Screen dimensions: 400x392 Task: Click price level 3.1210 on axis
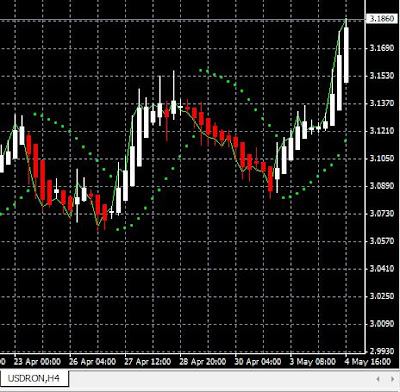(382, 131)
